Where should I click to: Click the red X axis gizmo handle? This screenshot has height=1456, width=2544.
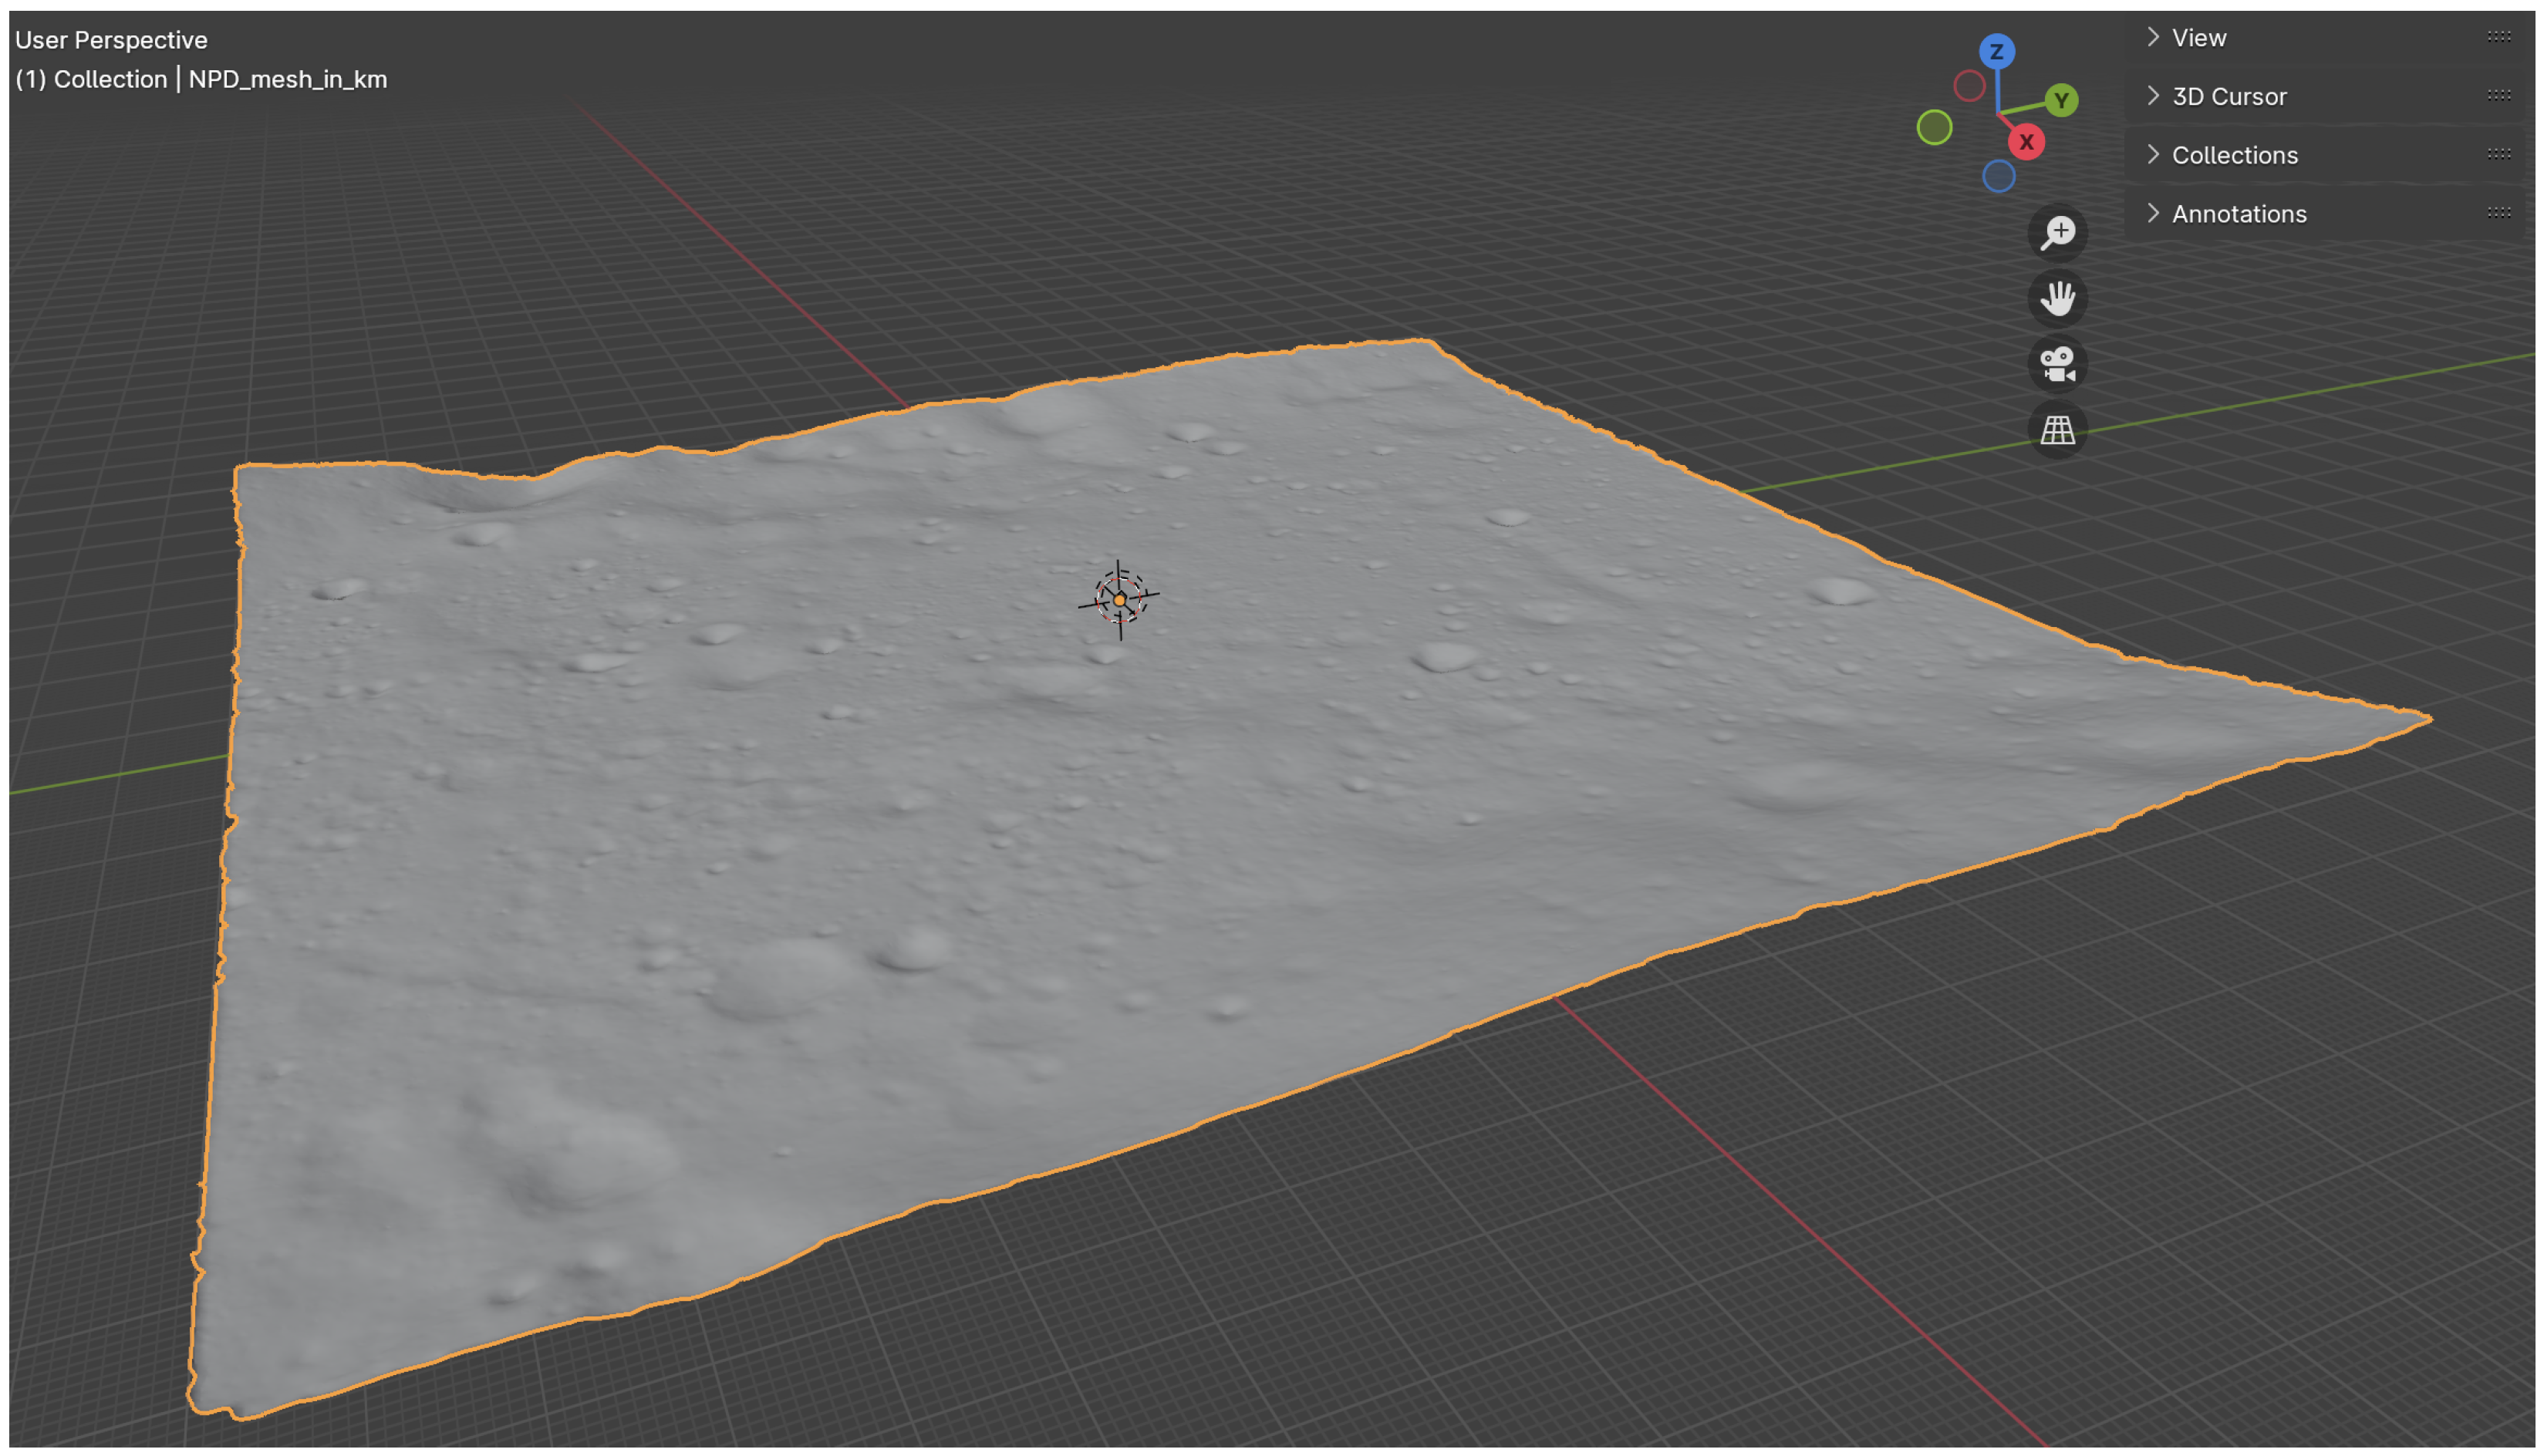(x=2026, y=142)
